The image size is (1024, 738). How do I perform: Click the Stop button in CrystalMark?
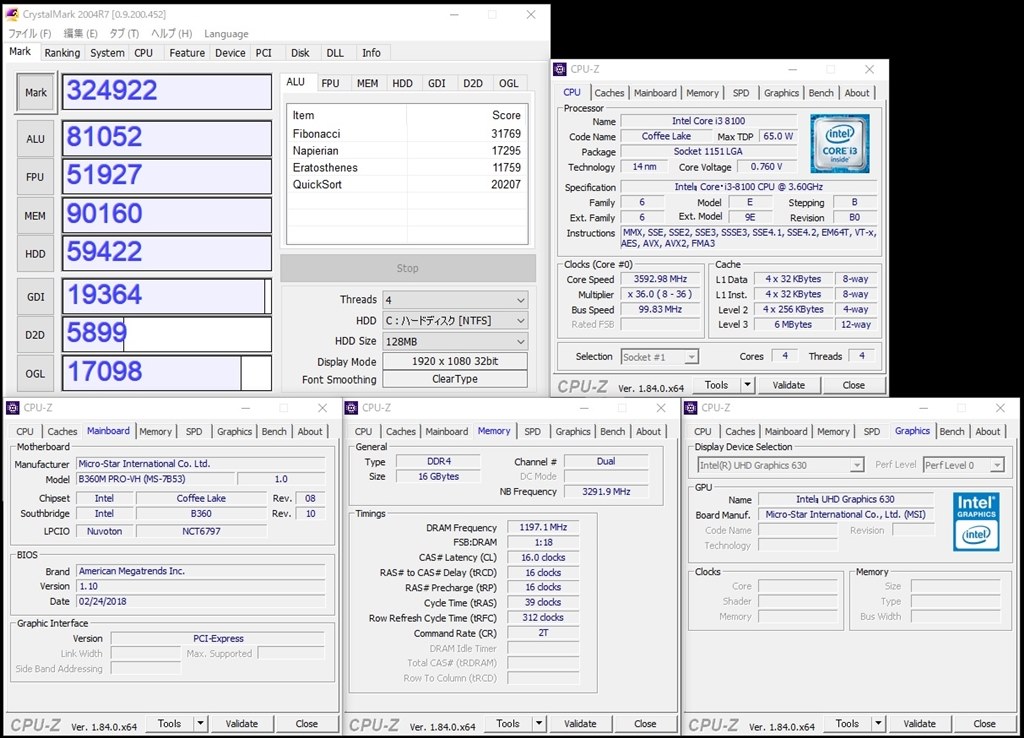408,268
